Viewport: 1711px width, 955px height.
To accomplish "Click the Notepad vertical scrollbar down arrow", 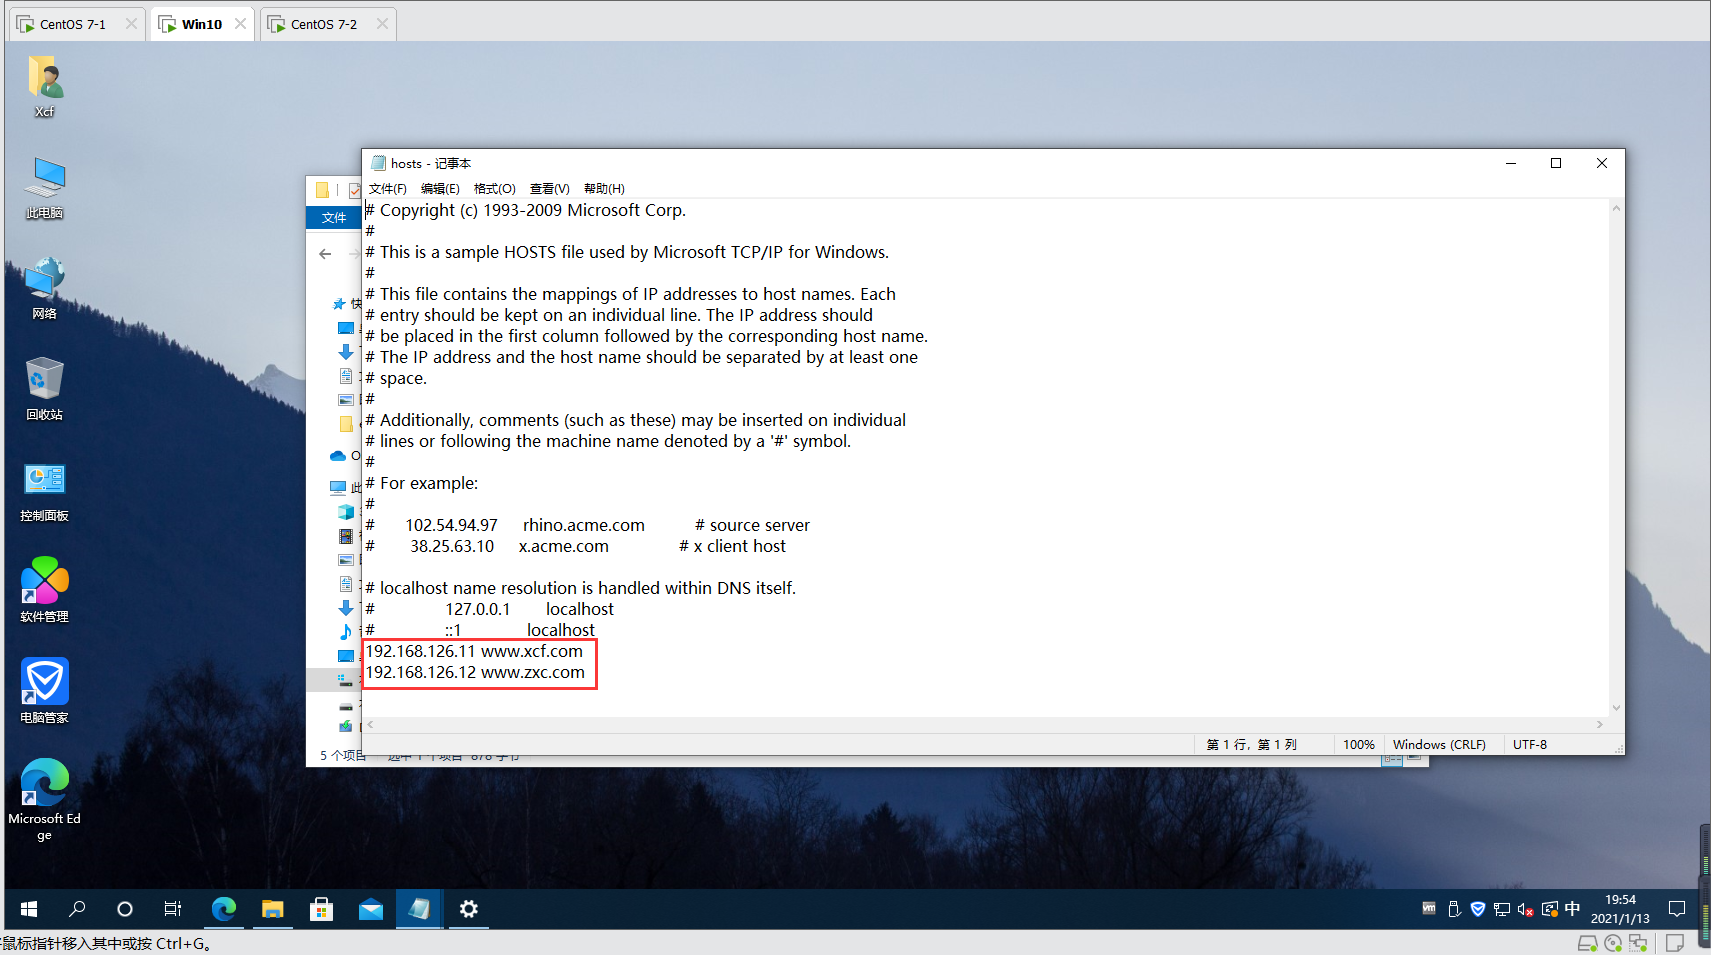I will [1616, 708].
